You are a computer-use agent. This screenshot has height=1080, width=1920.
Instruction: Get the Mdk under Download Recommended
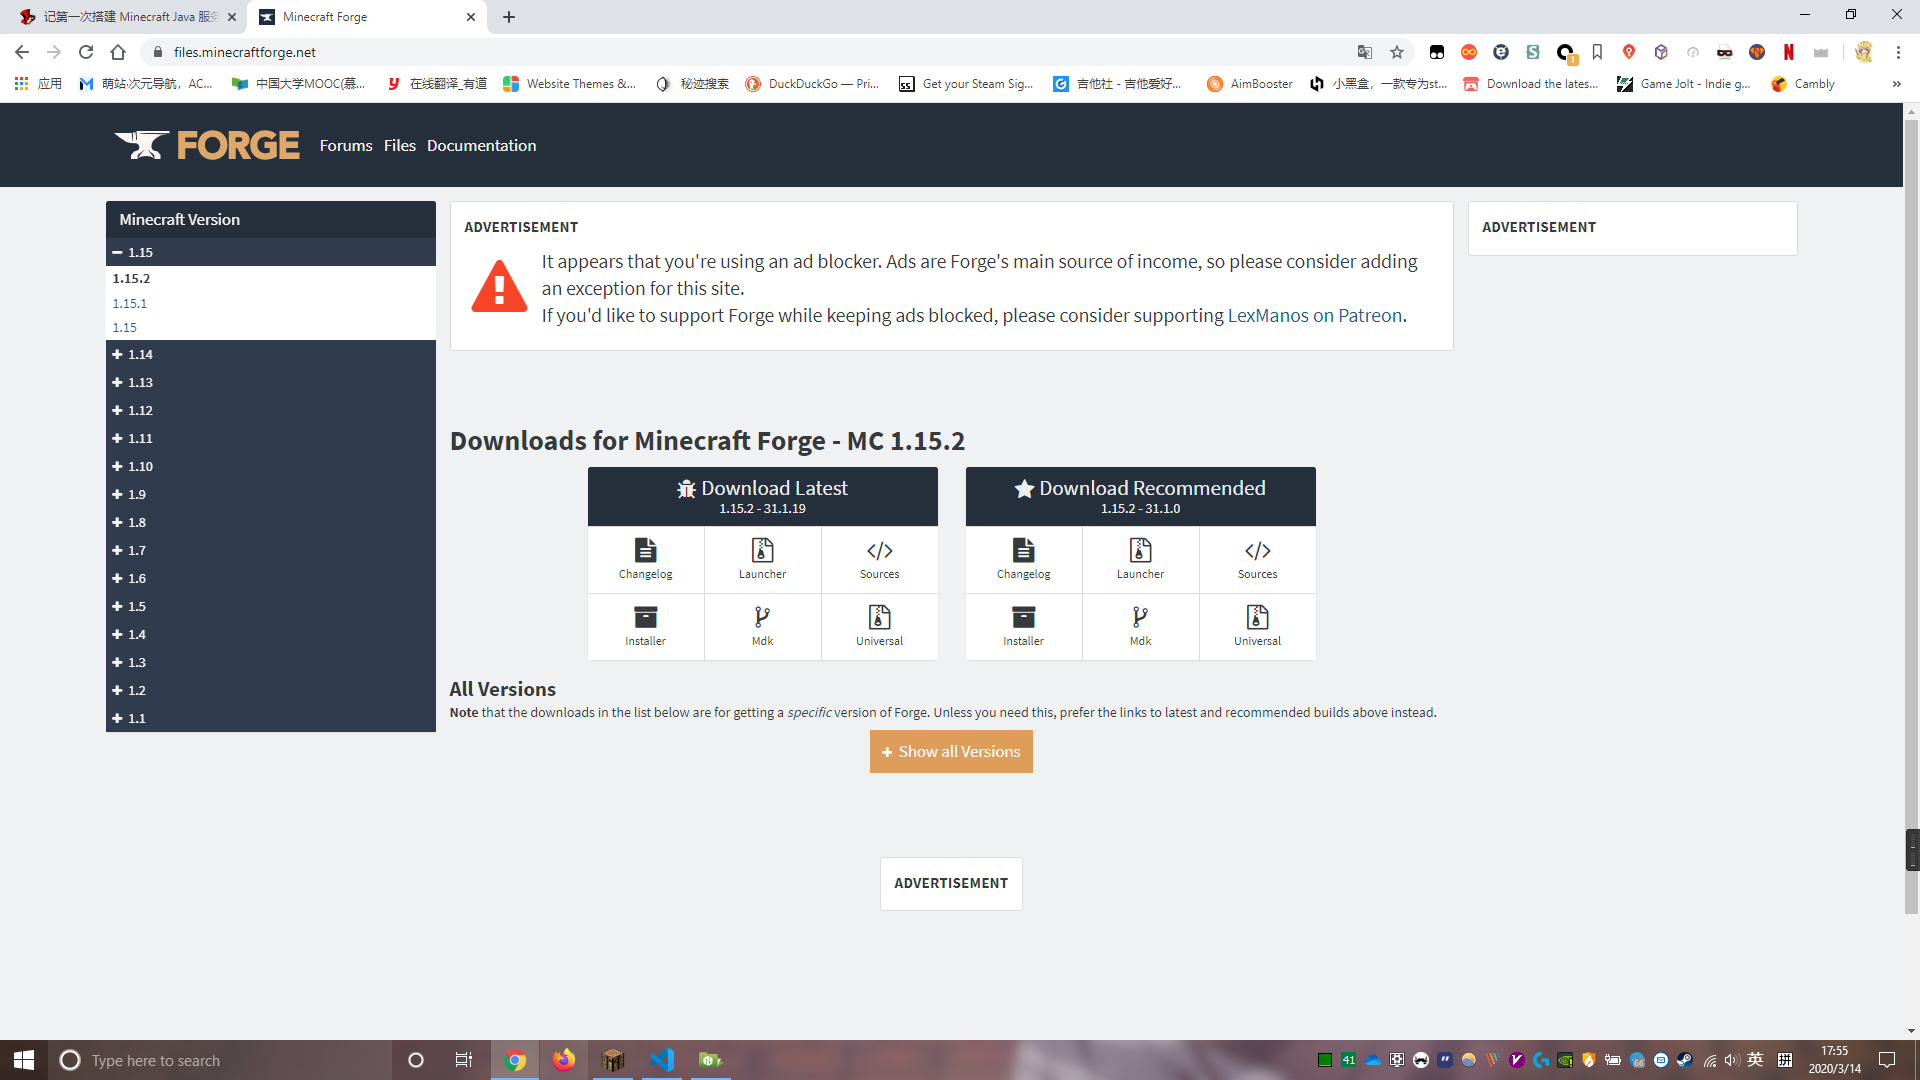click(x=1140, y=627)
